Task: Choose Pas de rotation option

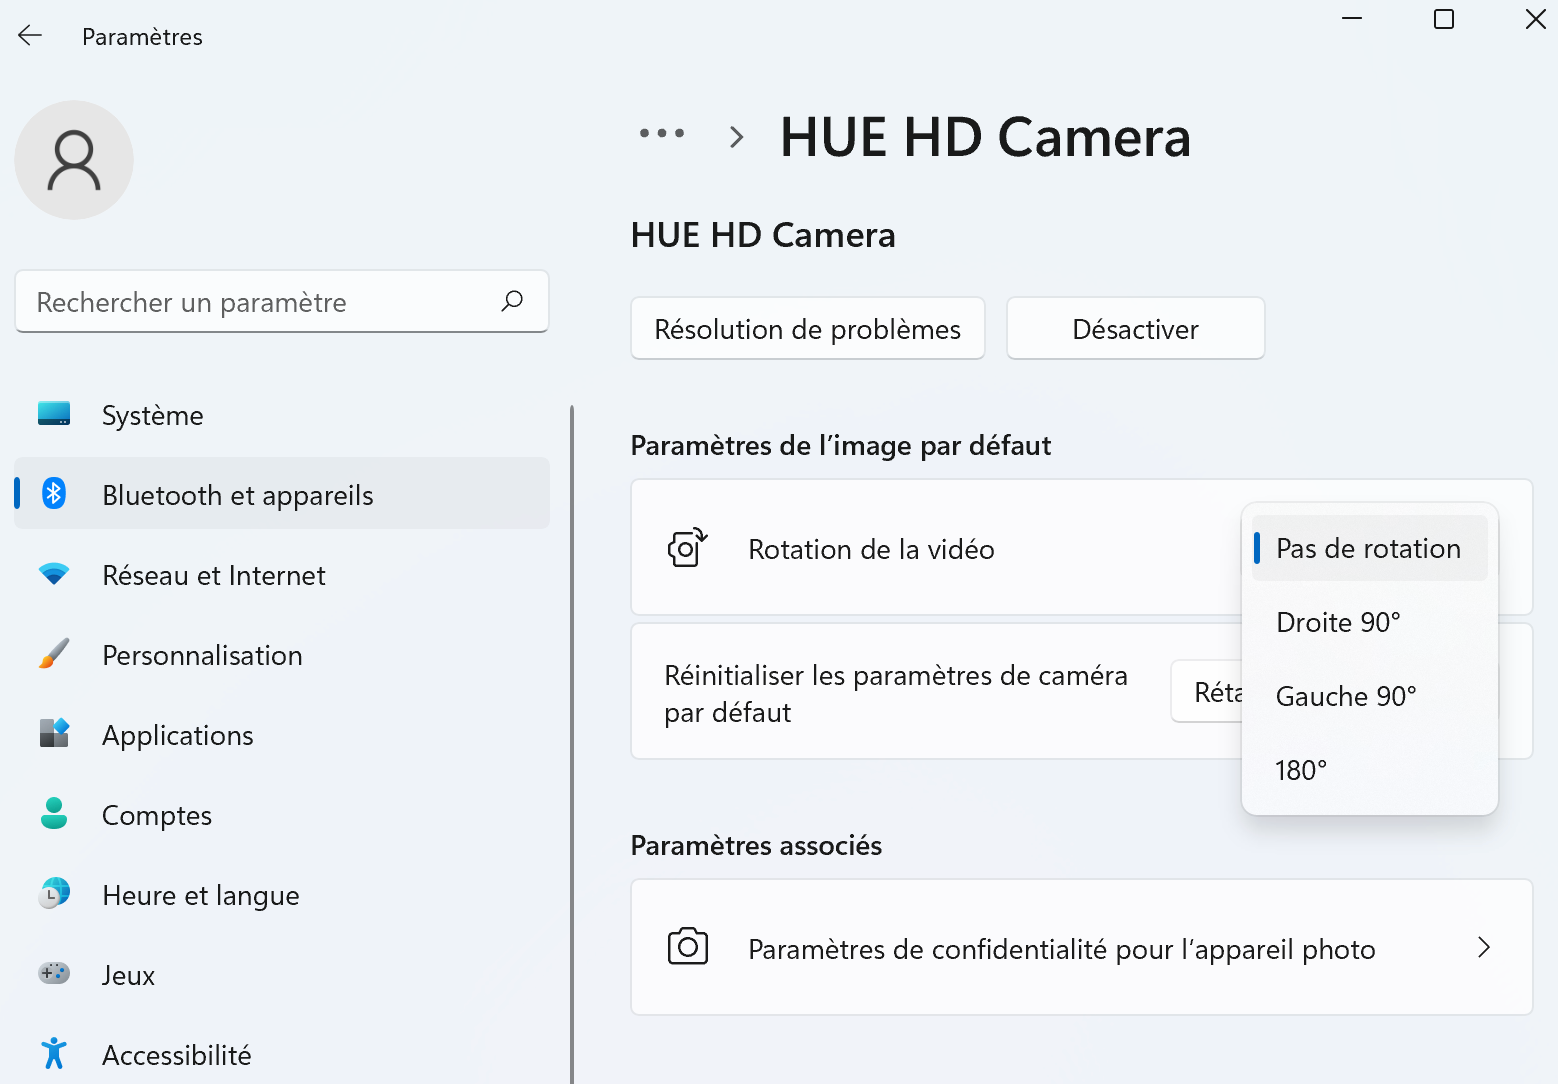Action: point(1369,548)
